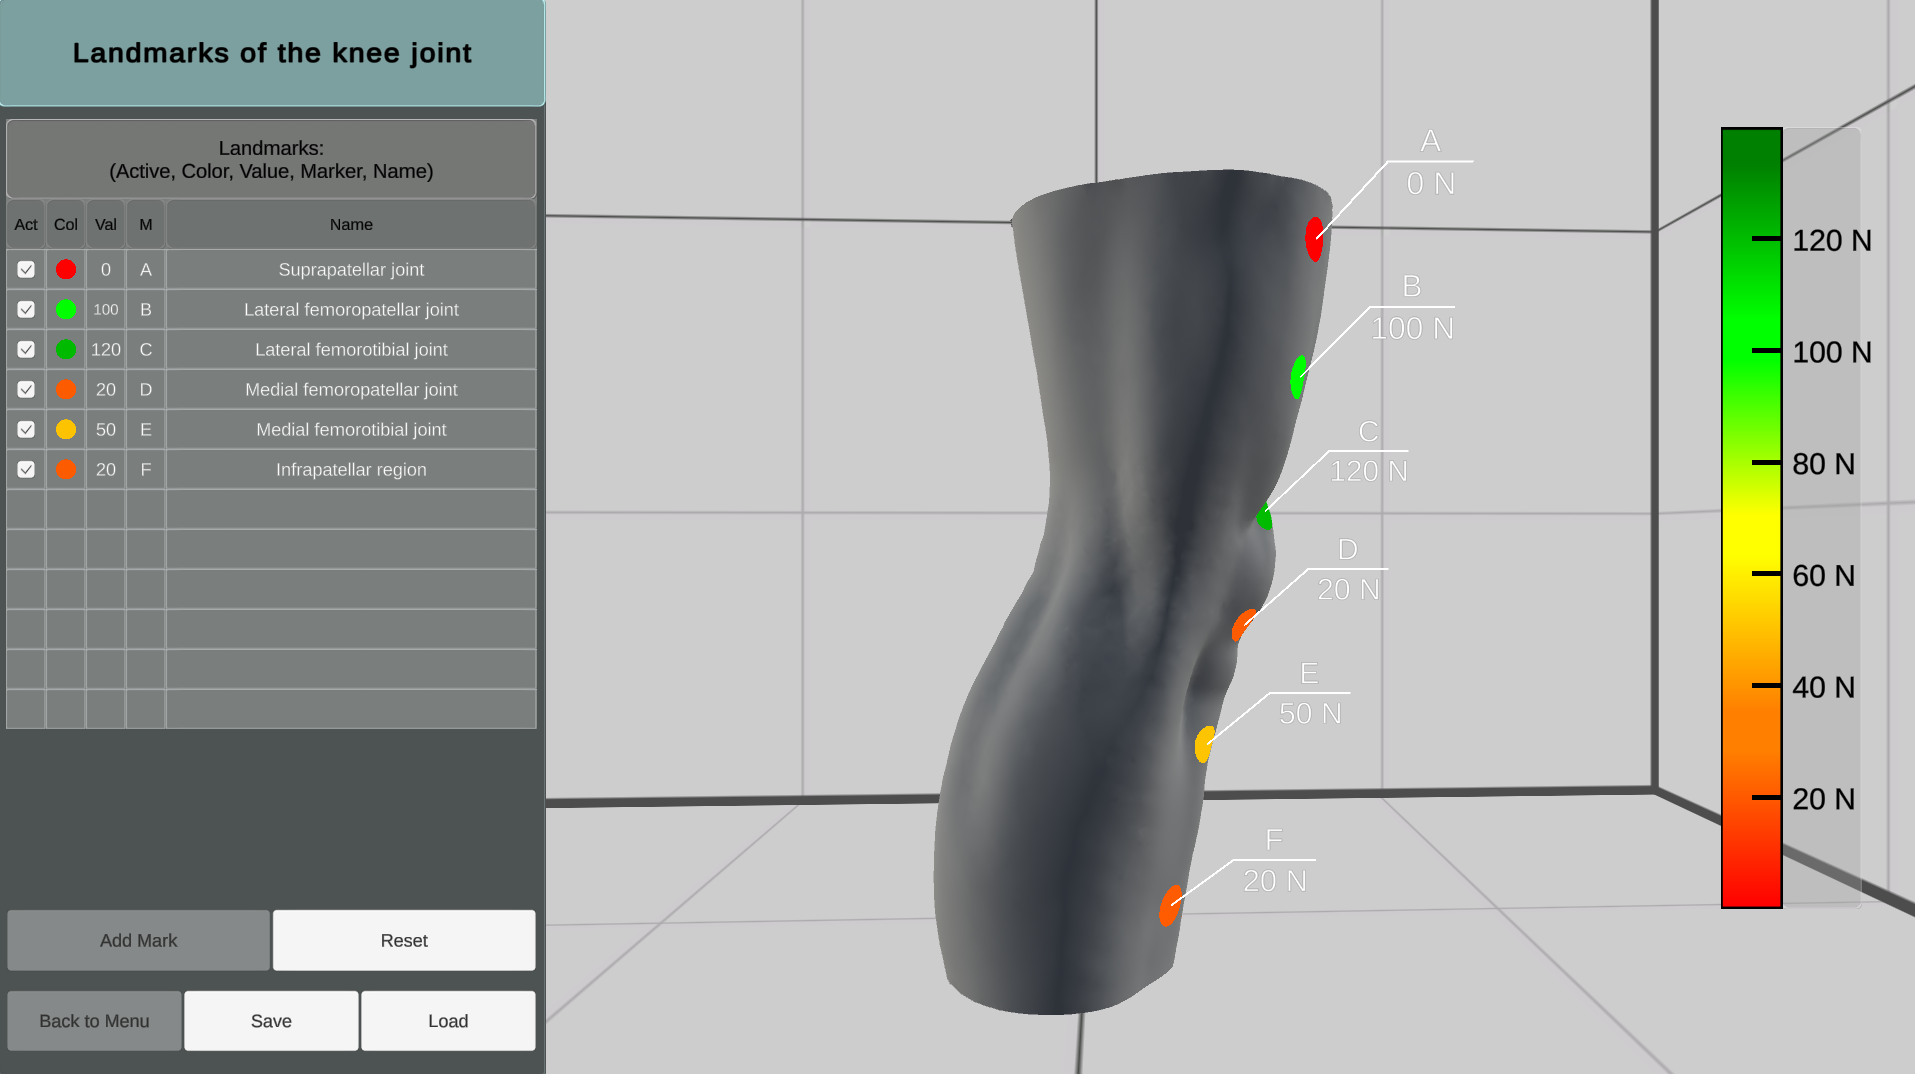1915x1074 pixels.
Task: Click the 40 N label on color legend
Action: pos(1823,687)
